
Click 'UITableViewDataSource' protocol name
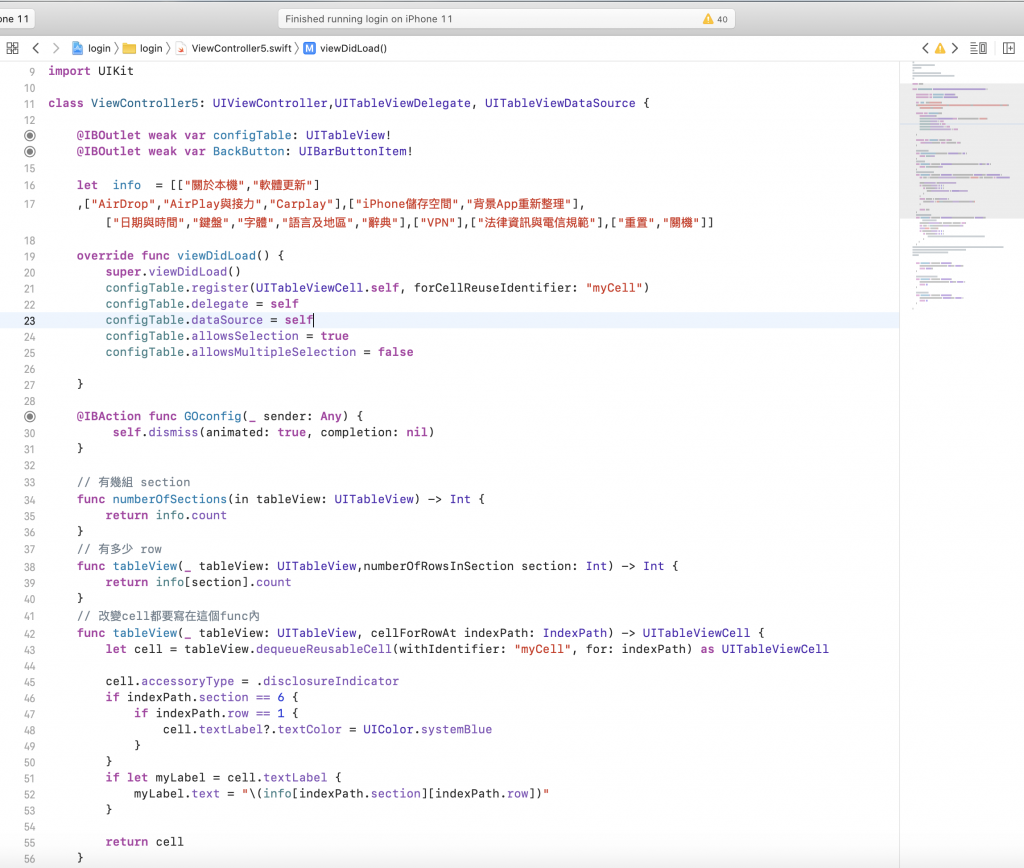point(560,103)
